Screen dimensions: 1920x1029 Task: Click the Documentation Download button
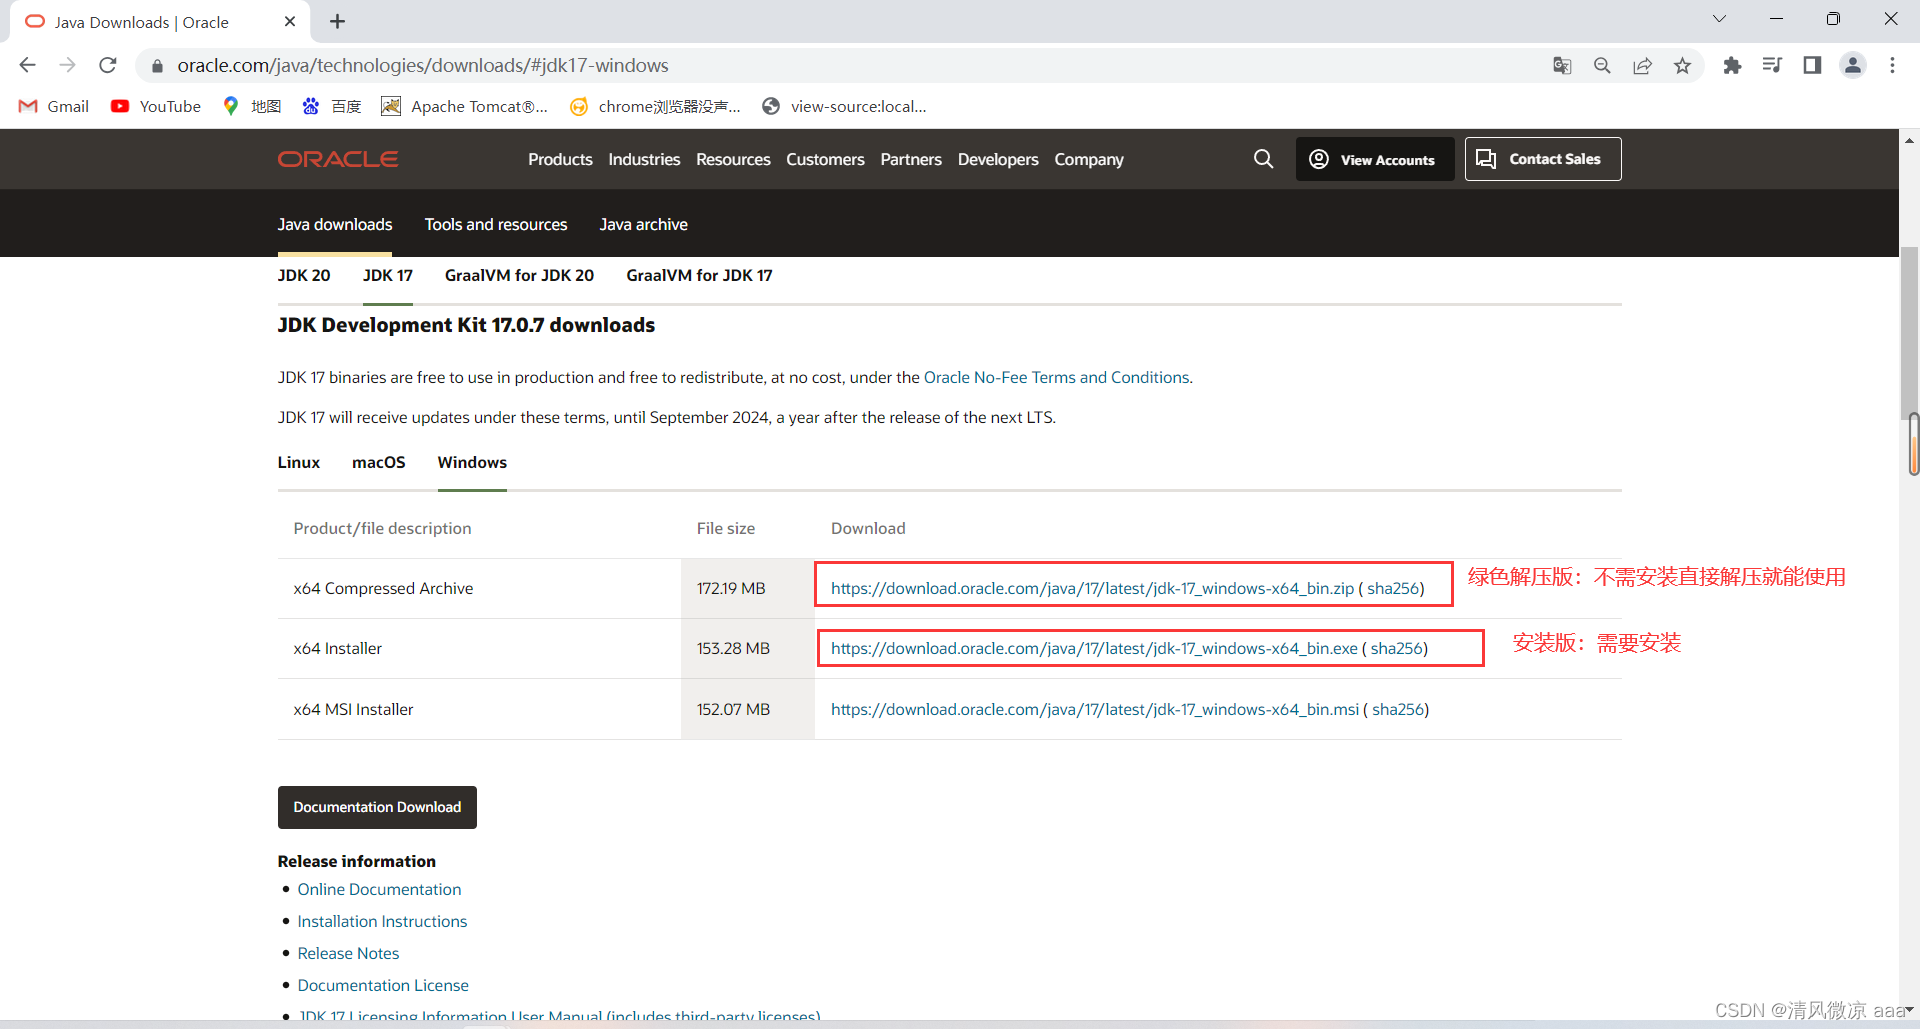tap(377, 807)
